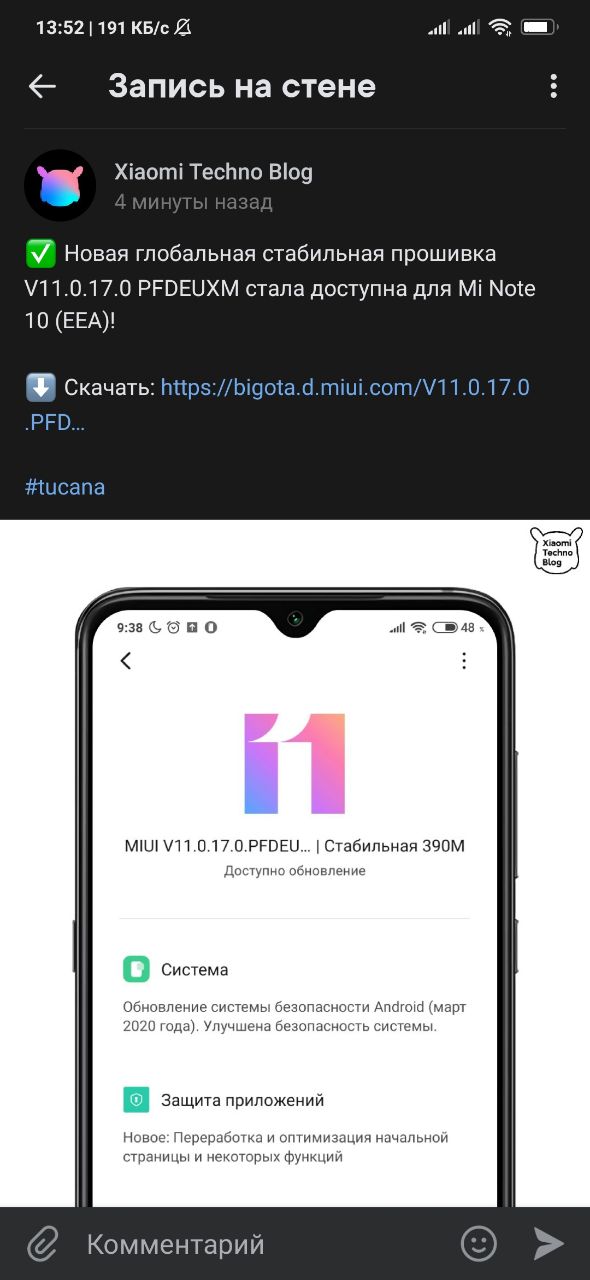This screenshot has height=1280, width=590.
Task: Open the Xiaomi Techno Blog avatar
Action: point(60,186)
